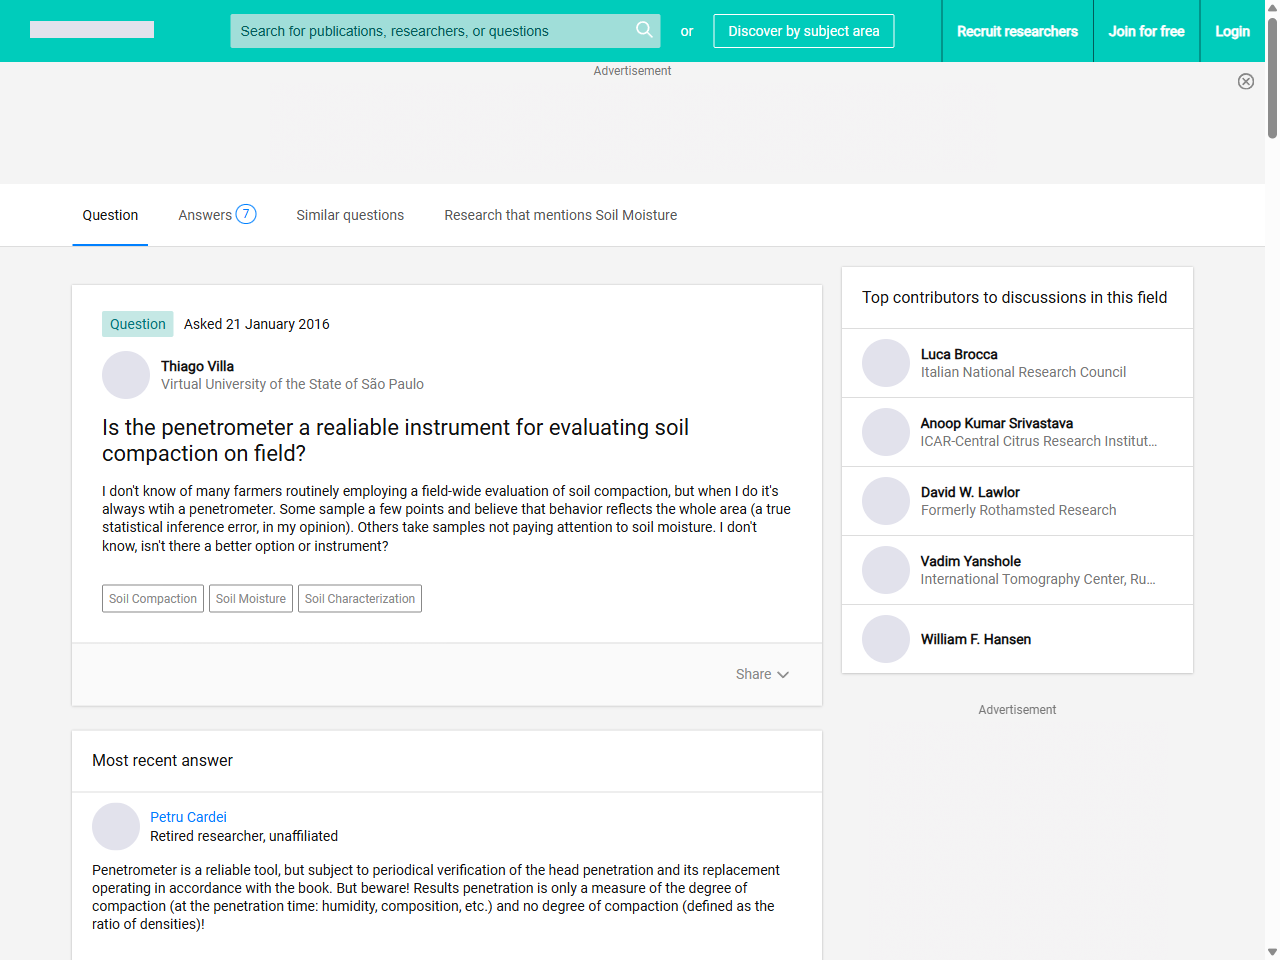This screenshot has width=1280, height=960.
Task: Focus the publications search field
Action: (x=430, y=31)
